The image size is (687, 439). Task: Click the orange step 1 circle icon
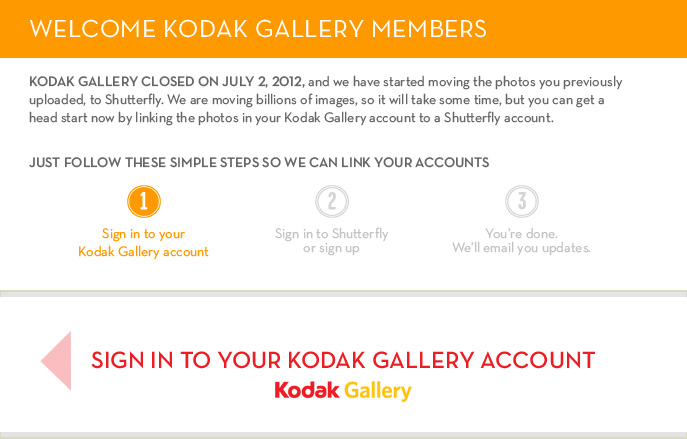144,202
